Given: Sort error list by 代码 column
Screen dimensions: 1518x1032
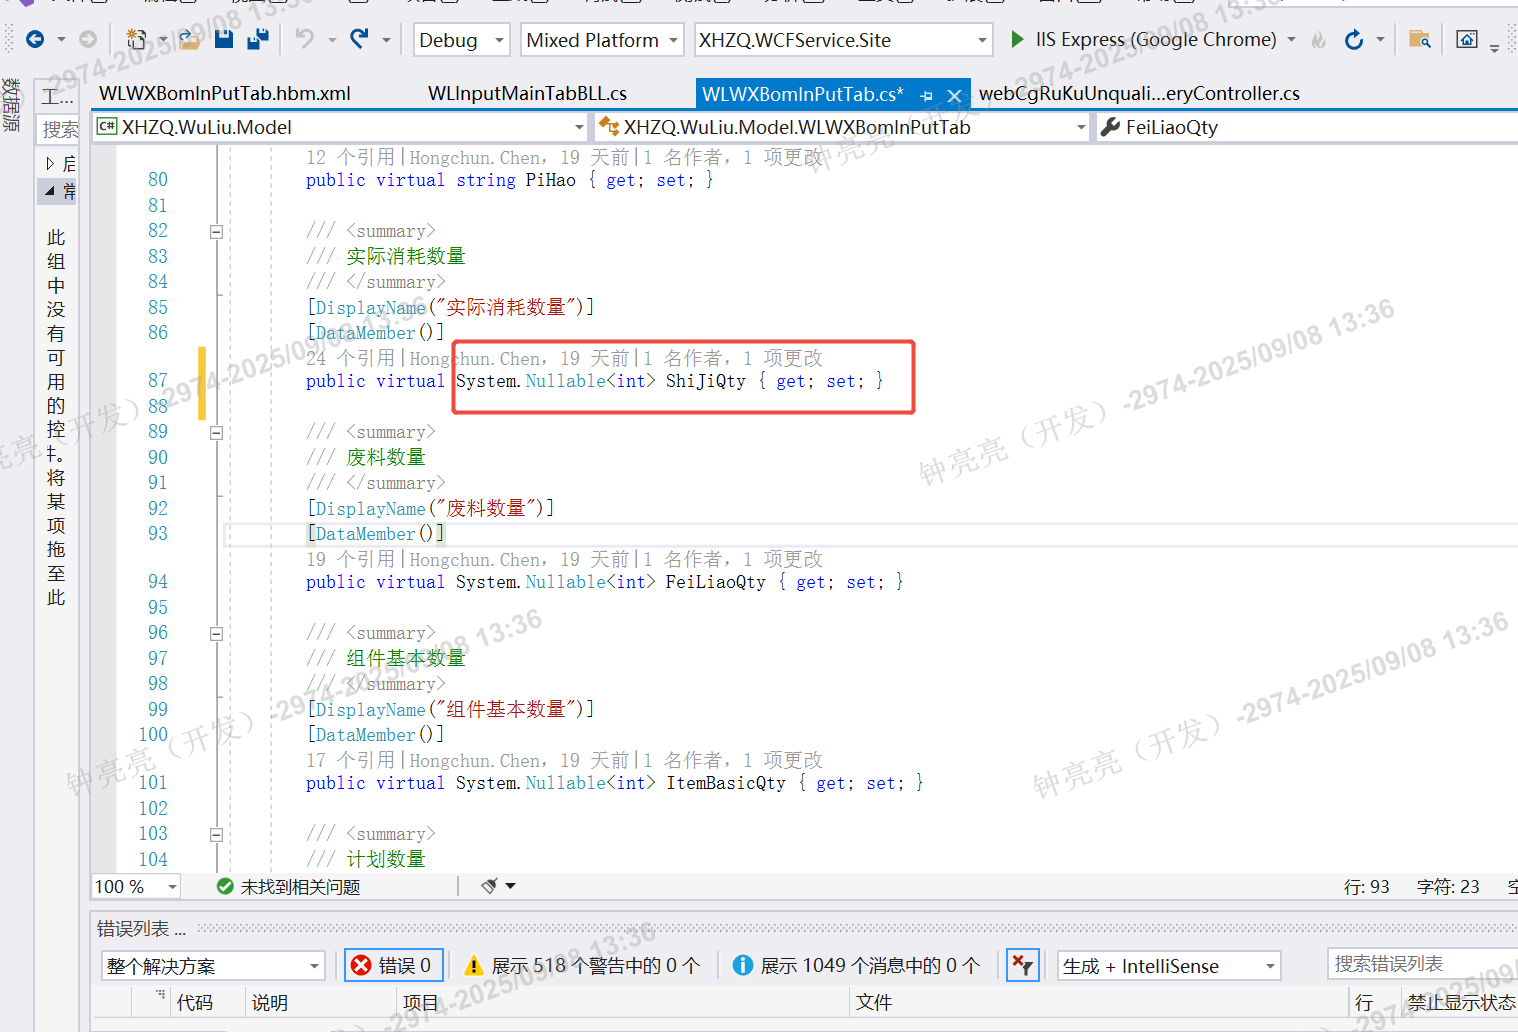Looking at the screenshot, I should tap(195, 1002).
